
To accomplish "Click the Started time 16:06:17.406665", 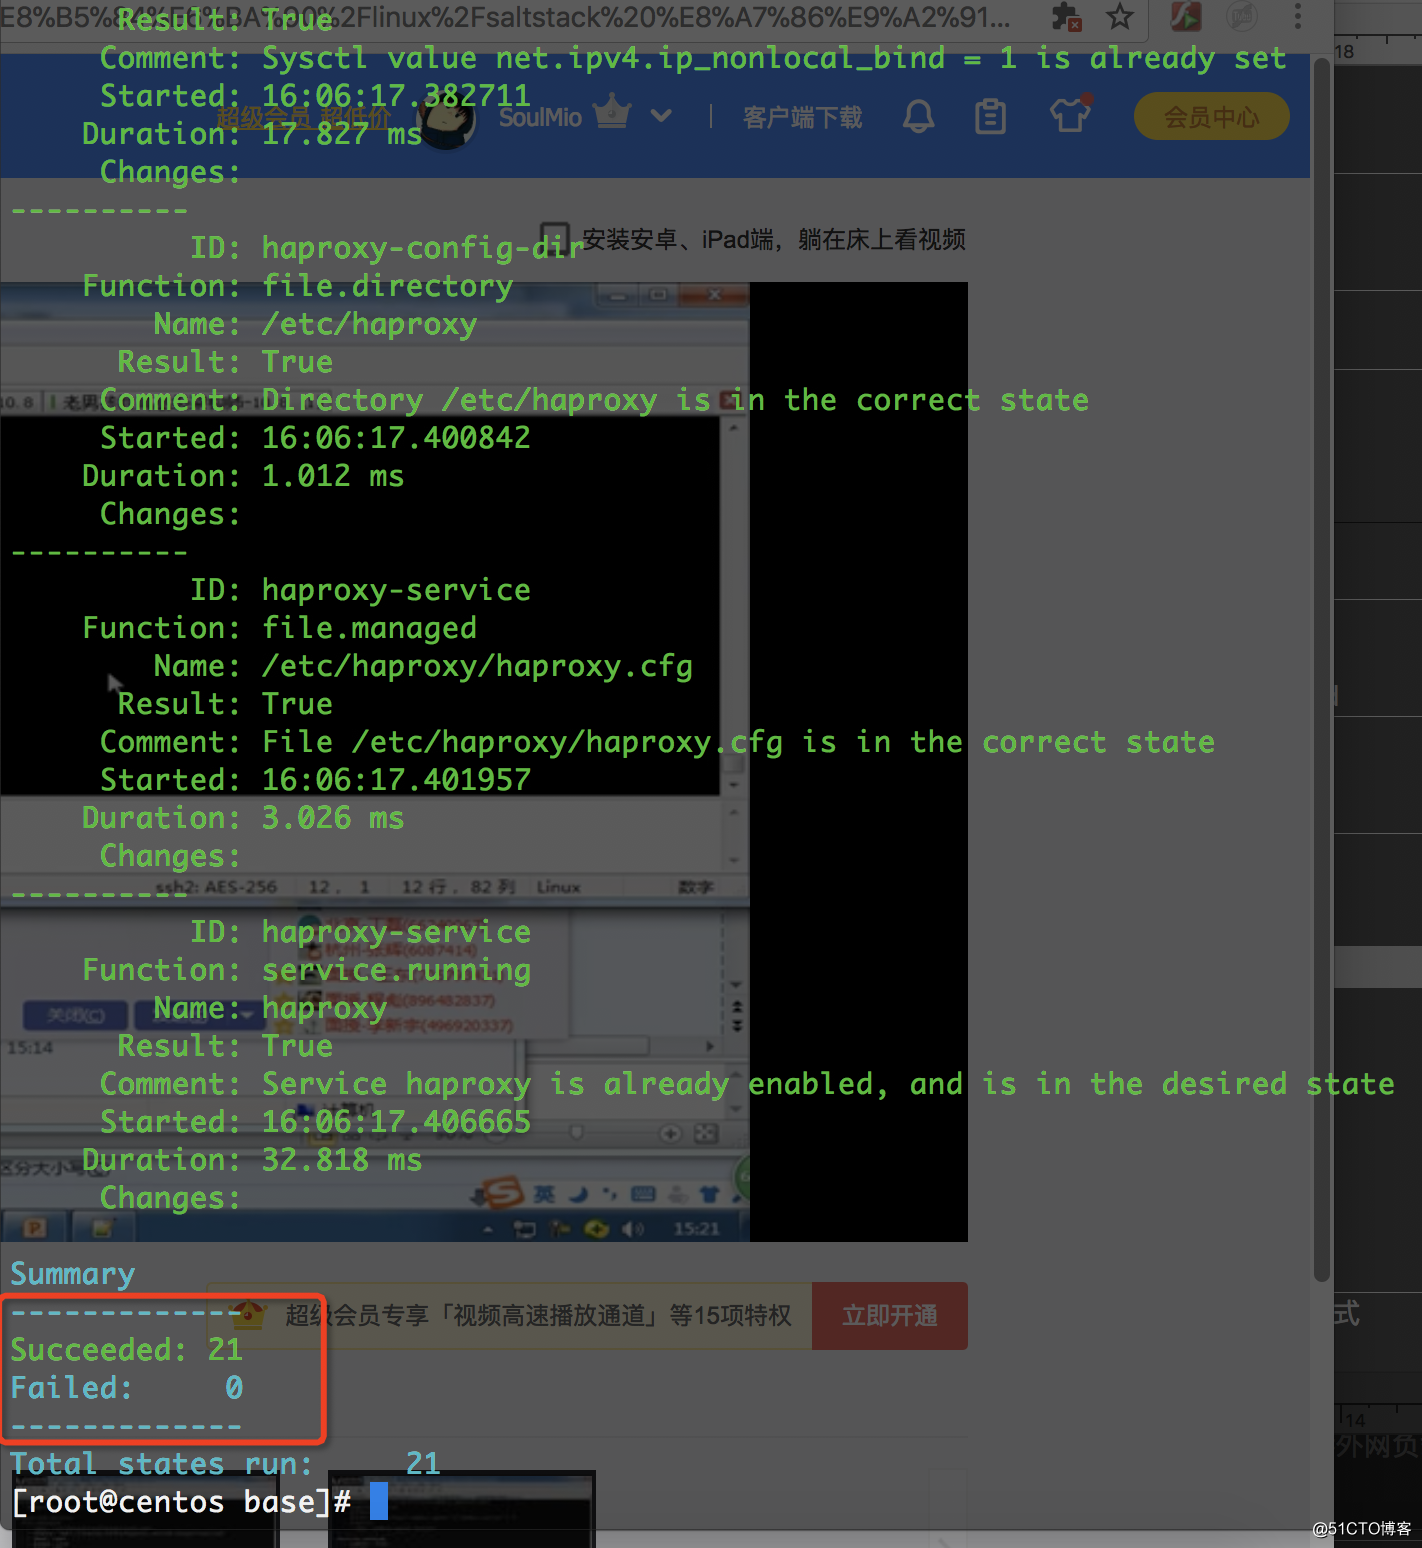I will (396, 1122).
